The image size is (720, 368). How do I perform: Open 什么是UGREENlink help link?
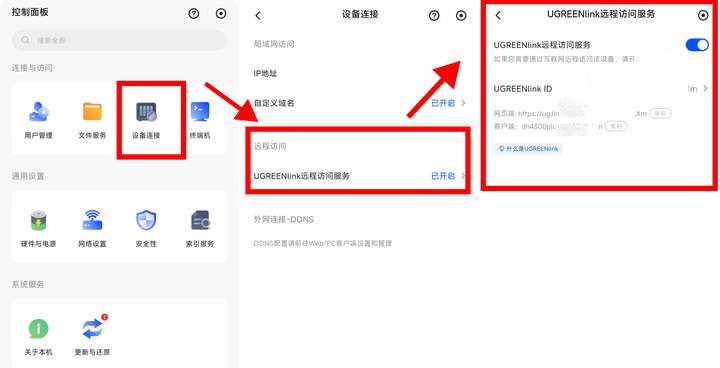[x=529, y=149]
